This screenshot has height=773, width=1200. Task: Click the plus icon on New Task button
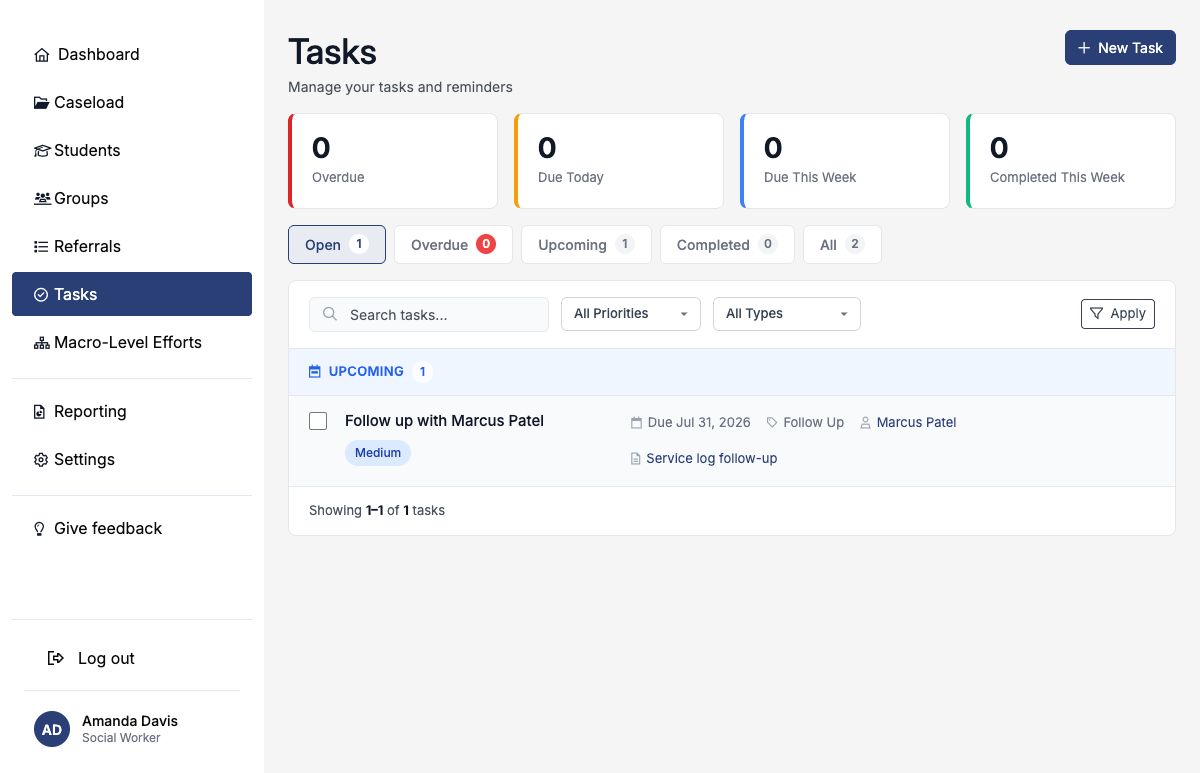[1084, 48]
